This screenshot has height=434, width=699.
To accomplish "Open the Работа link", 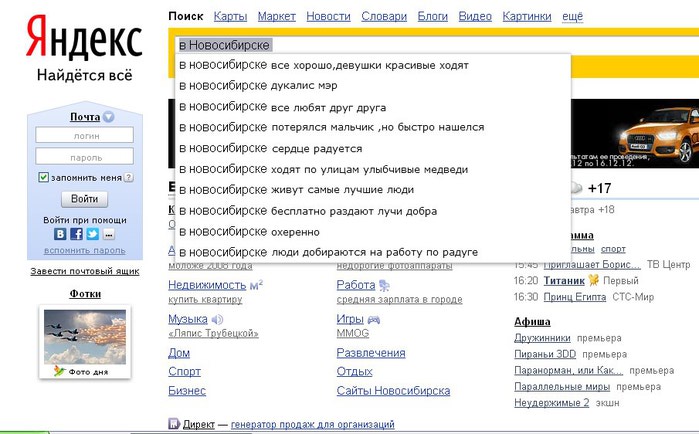I will [x=356, y=285].
